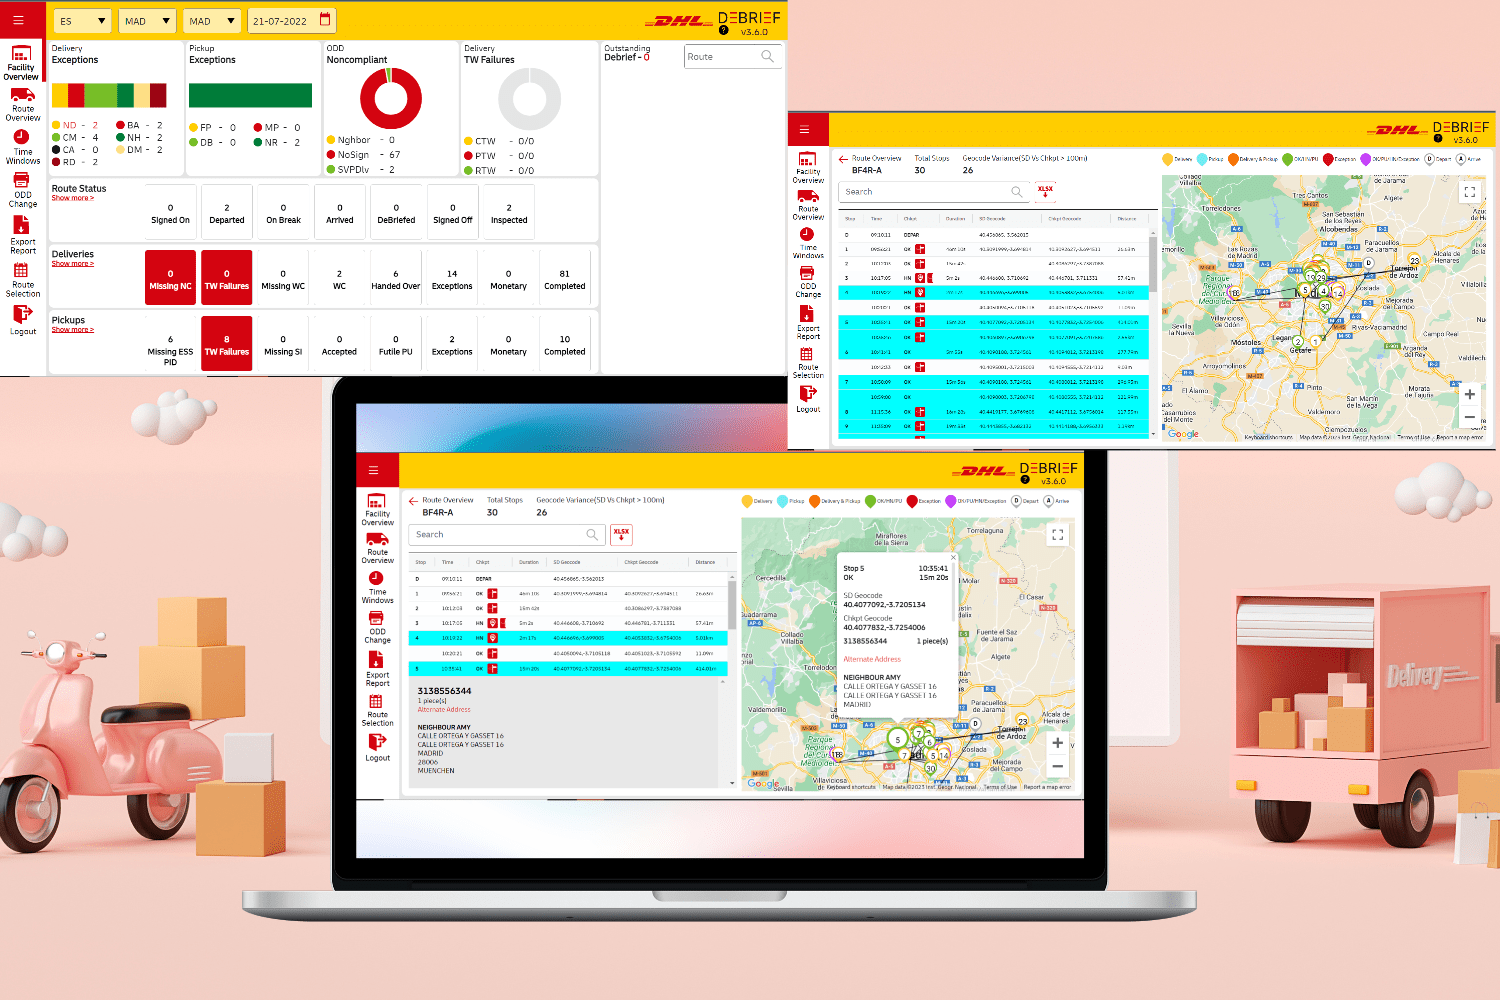This screenshot has width=1500, height=1000.
Task: Open hamburger menu in Facility Overview window
Action: (x=18, y=20)
